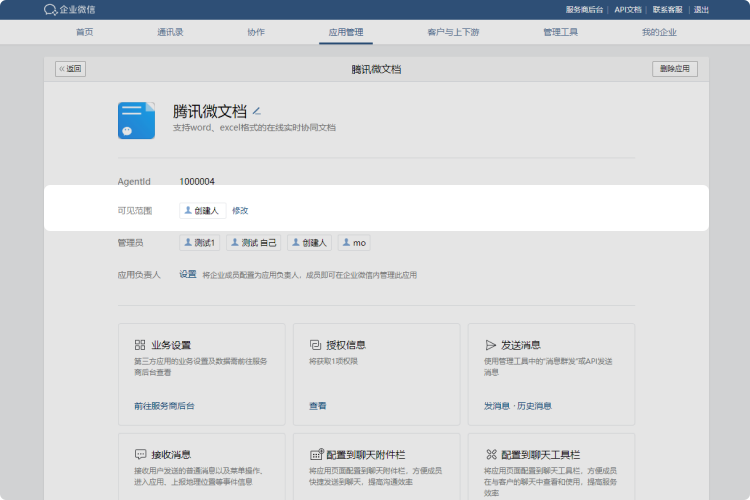Screen dimensions: 750x500
Task: Click the 测试 自己 administrator tag
Action: click(x=254, y=243)
